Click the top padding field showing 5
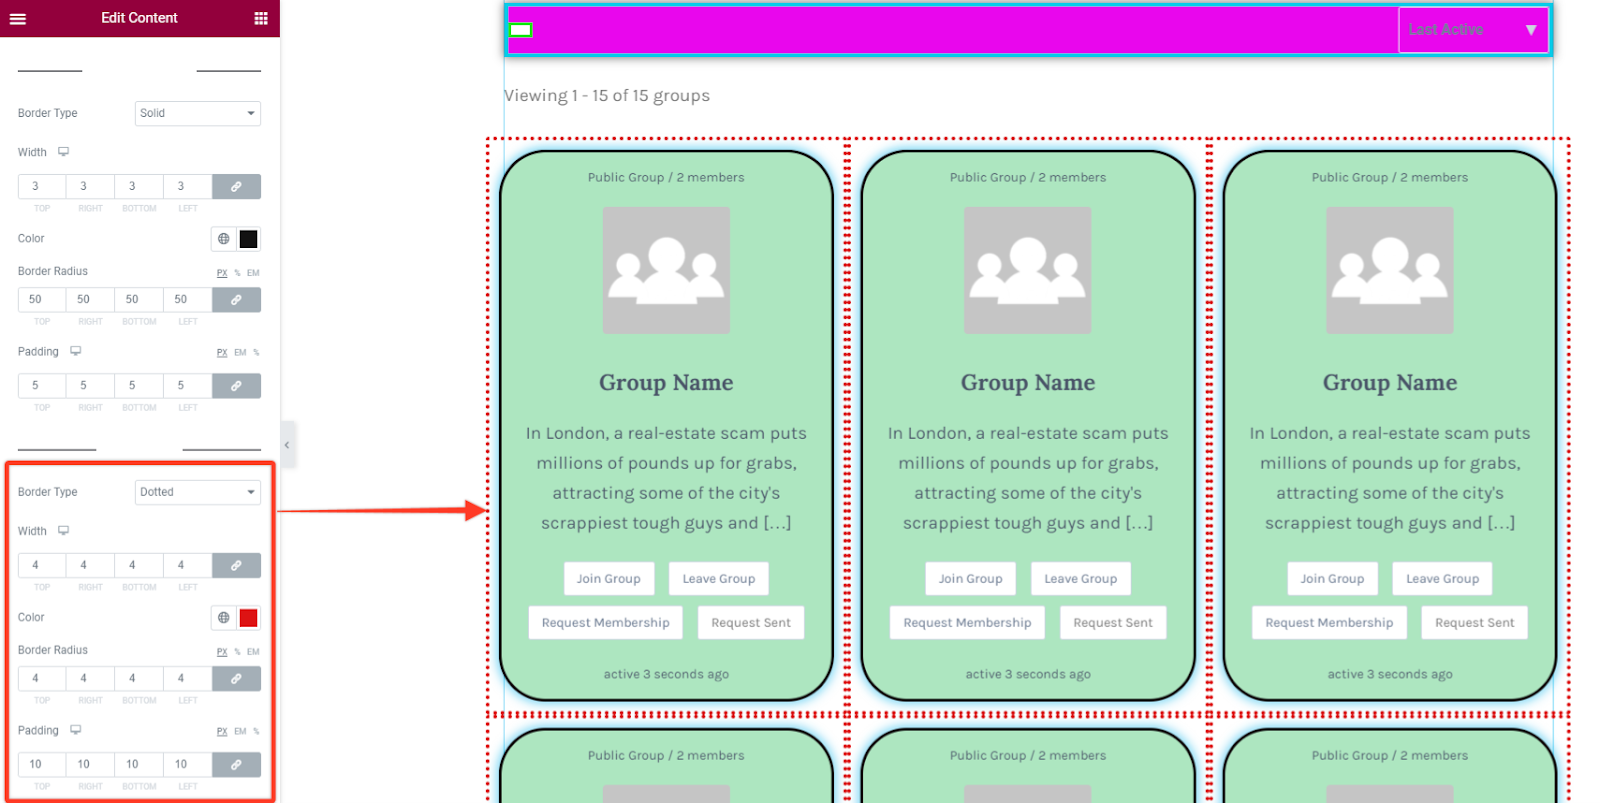Image resolution: width=1600 pixels, height=803 pixels. 42,385
